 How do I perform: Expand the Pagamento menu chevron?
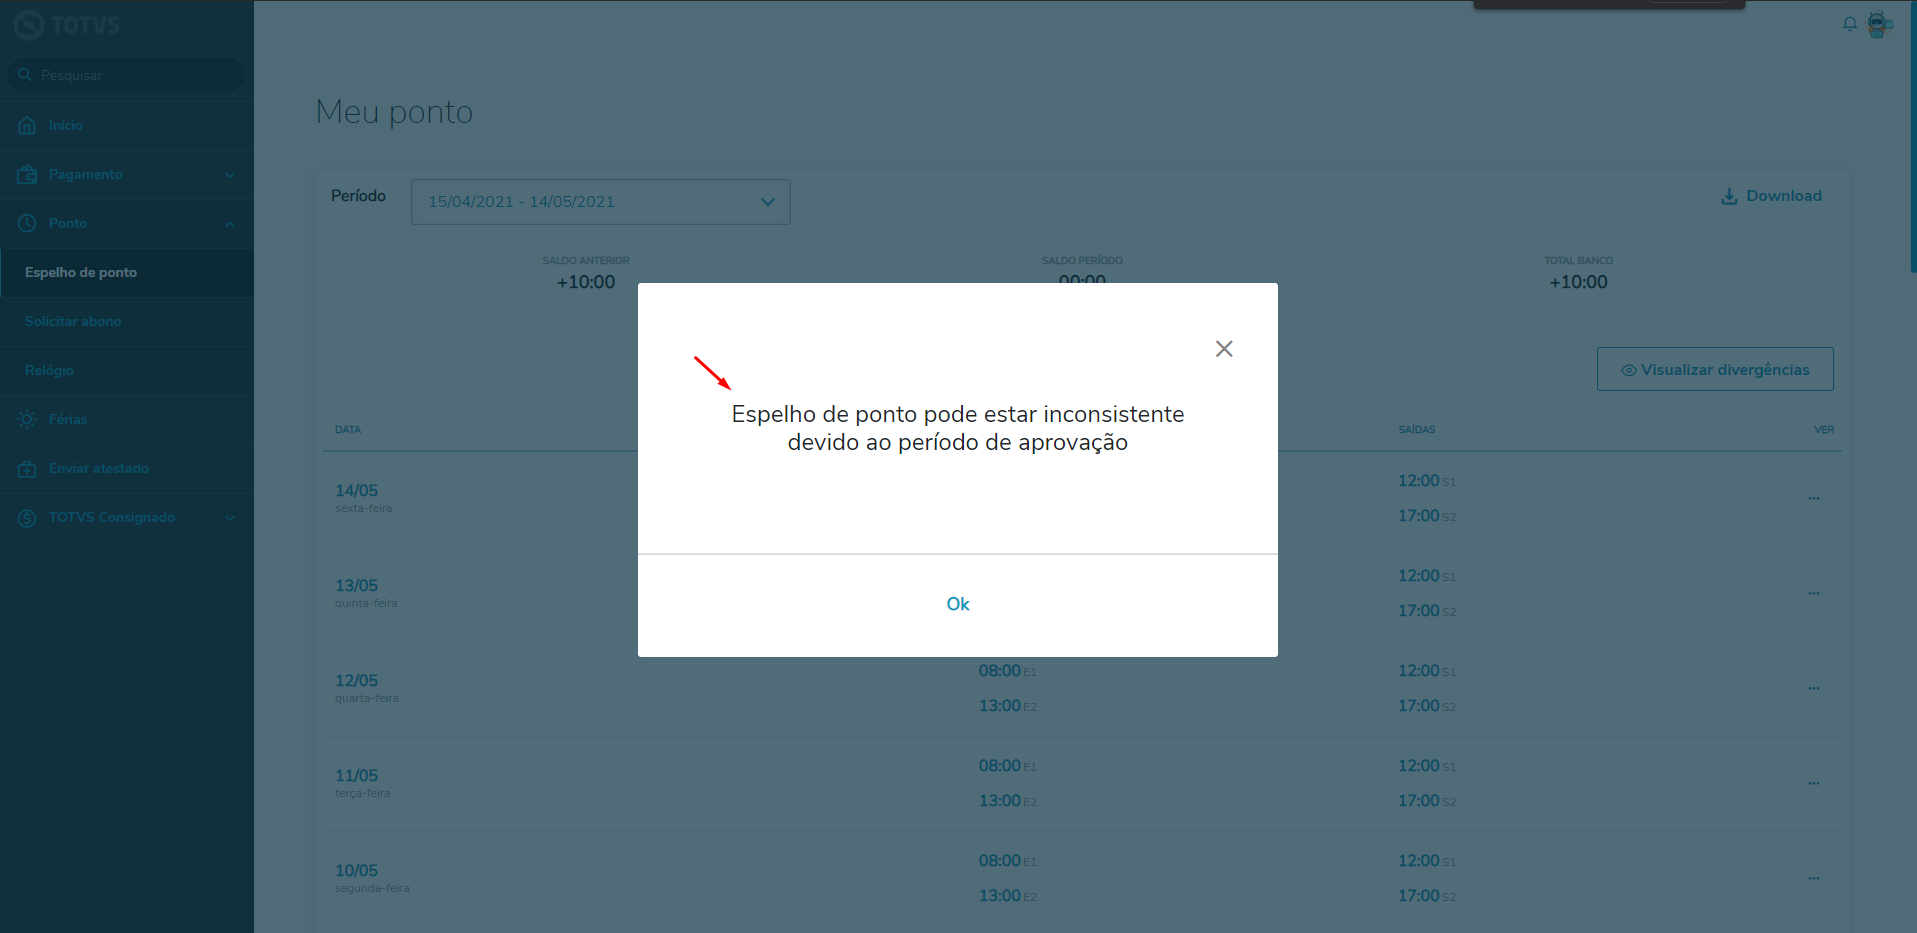tap(230, 175)
